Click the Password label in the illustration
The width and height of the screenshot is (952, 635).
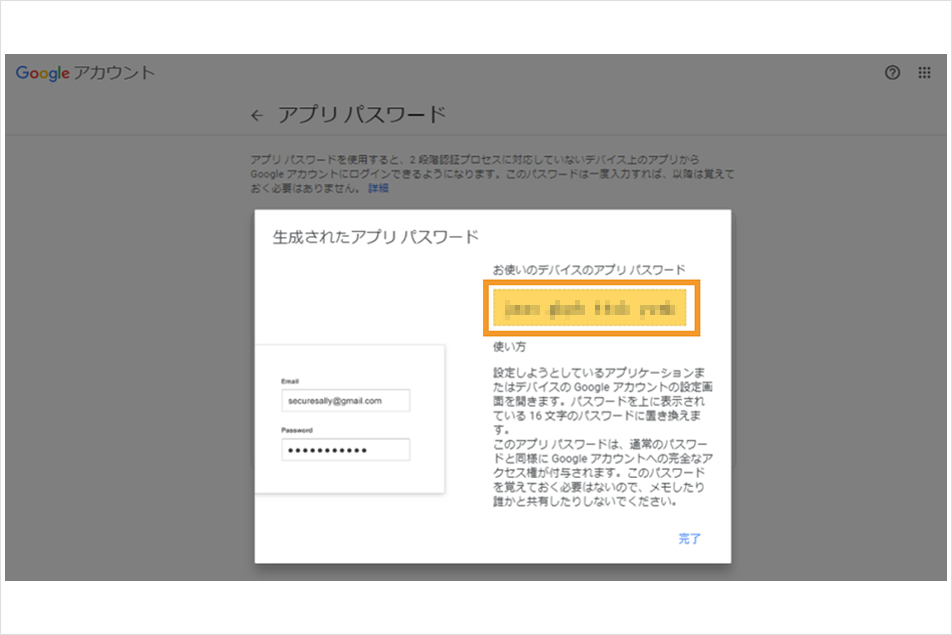pos(297,430)
